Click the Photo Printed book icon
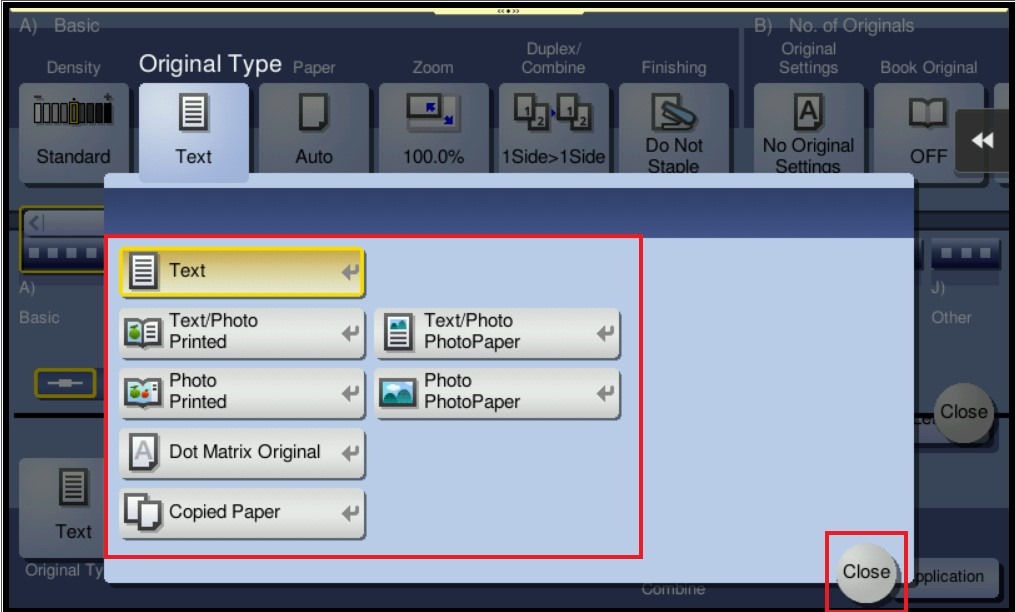Screen dimensions: 1015x612 point(142,393)
